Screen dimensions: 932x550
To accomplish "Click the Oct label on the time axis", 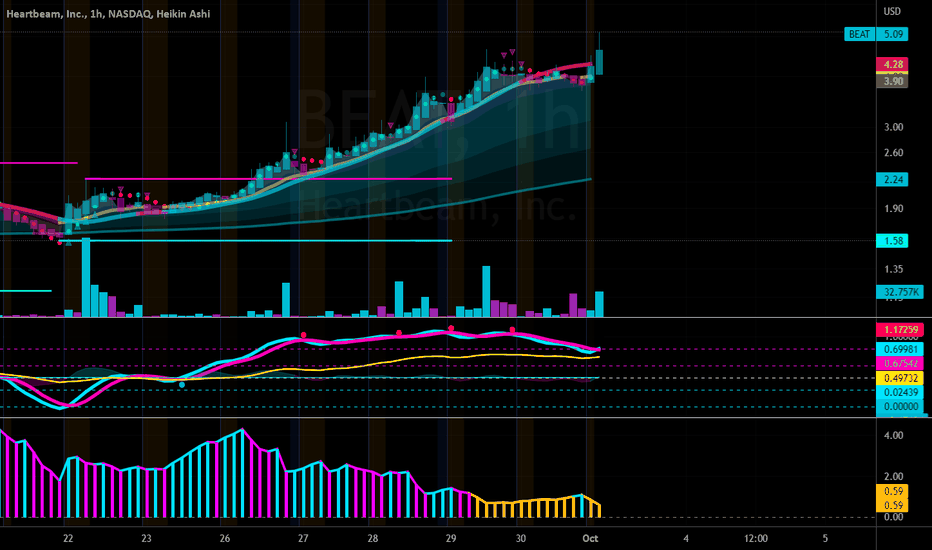I will point(590,538).
